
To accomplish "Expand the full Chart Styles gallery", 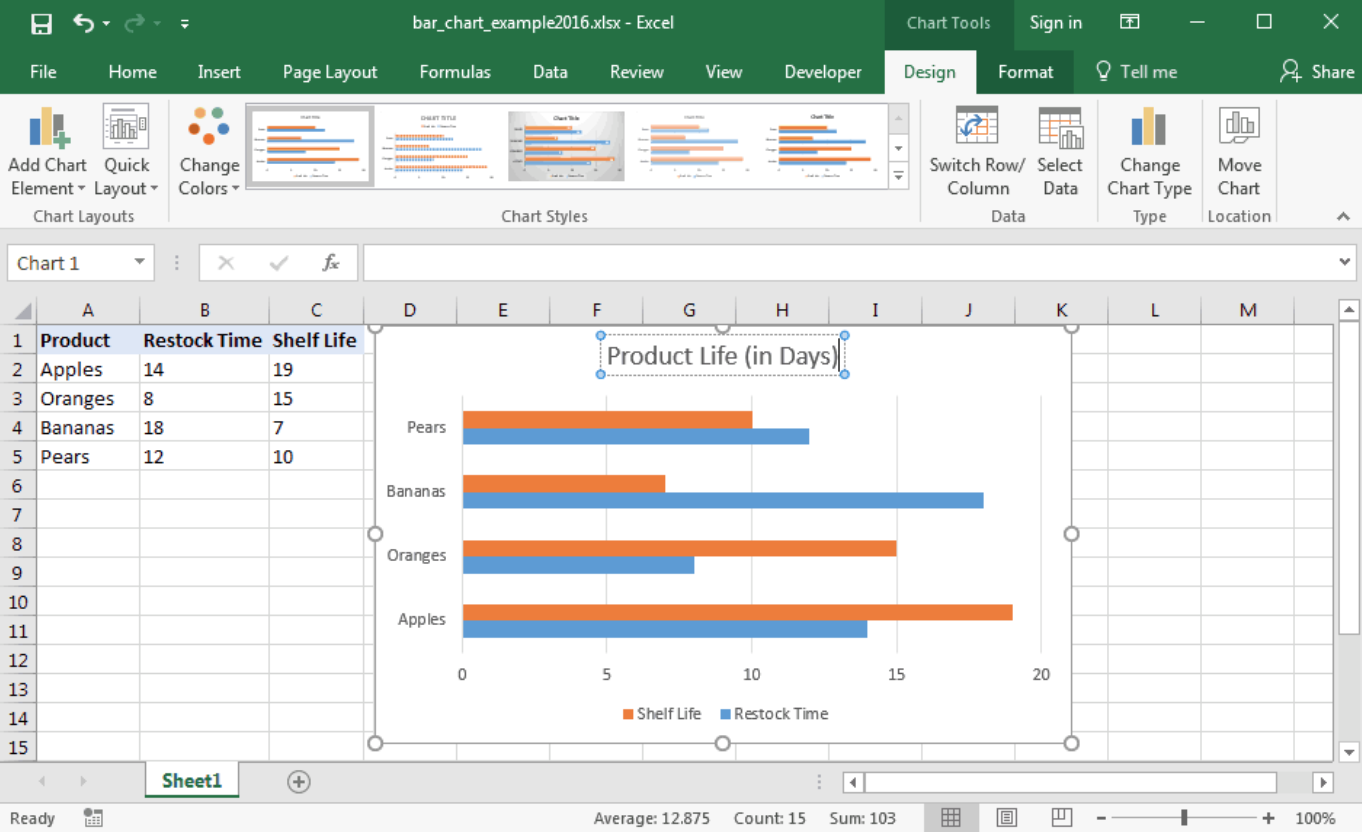I will click(899, 177).
